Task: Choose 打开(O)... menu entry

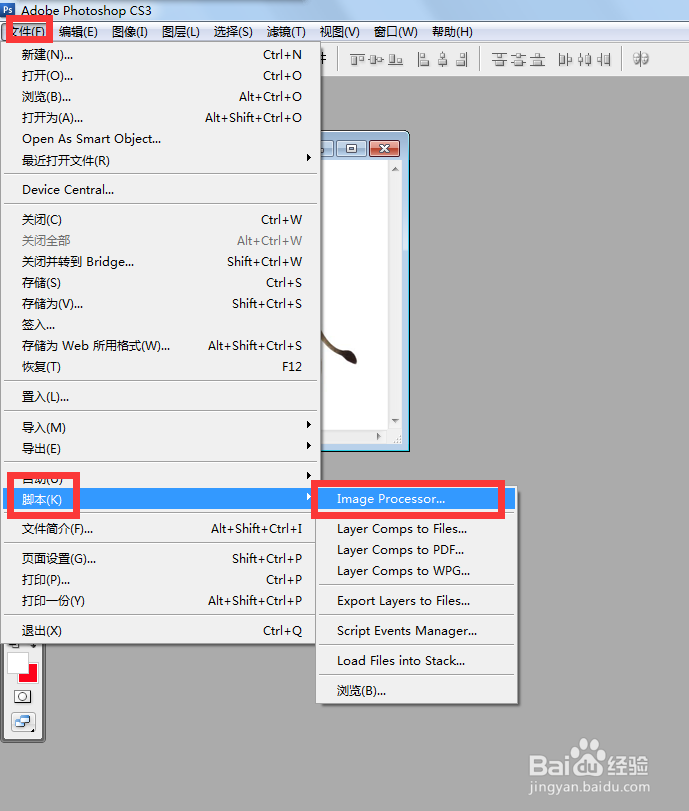Action: pyautogui.click(x=161, y=76)
